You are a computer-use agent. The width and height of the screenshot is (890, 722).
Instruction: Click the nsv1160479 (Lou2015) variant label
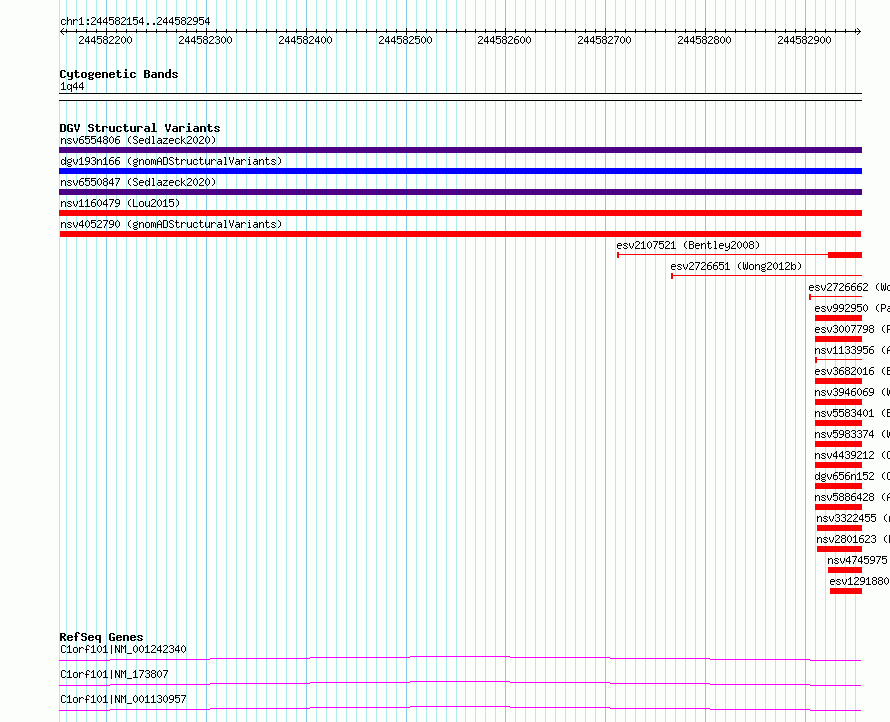click(x=120, y=203)
